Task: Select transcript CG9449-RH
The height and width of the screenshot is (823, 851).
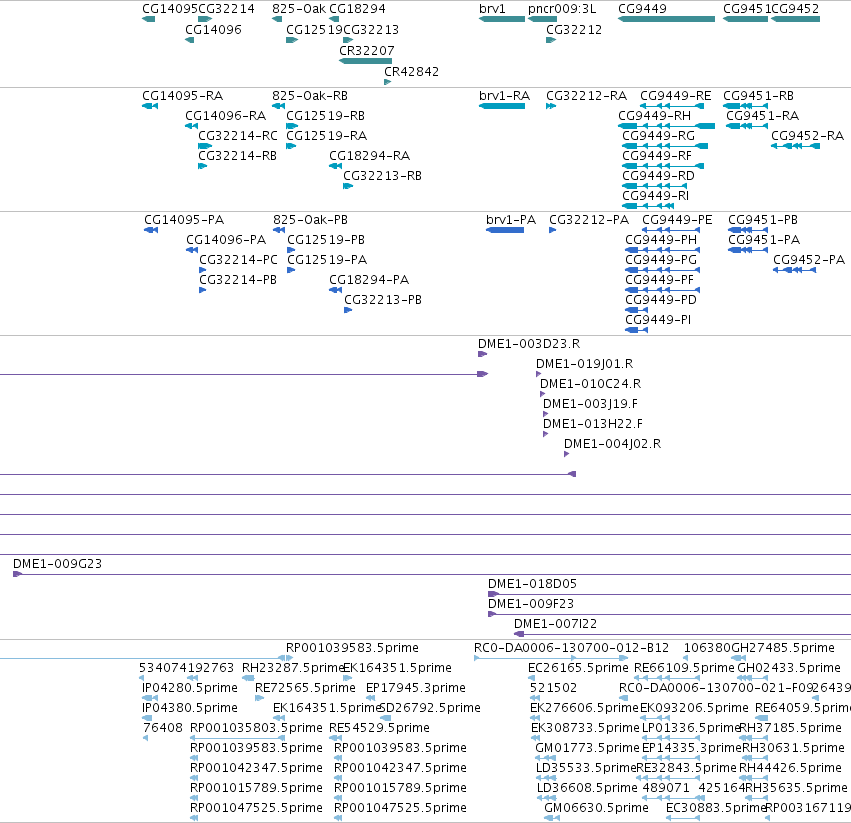Action: [654, 116]
